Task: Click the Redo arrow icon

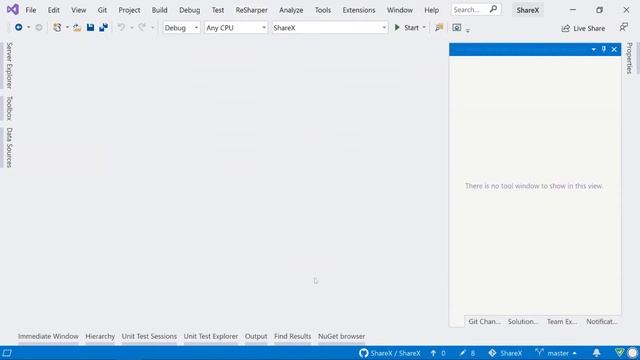Action: [142, 27]
